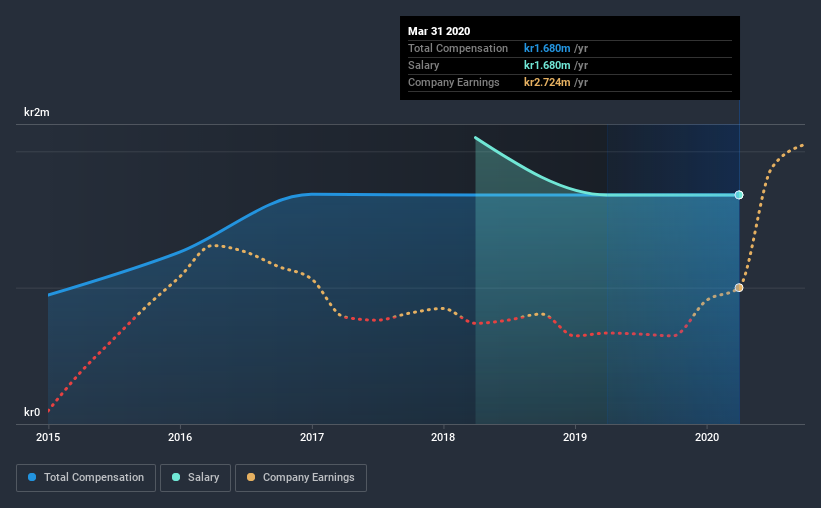This screenshot has height=508, width=821.
Task: Select the company earnings data point at Mar 2020
Action: coord(739,288)
